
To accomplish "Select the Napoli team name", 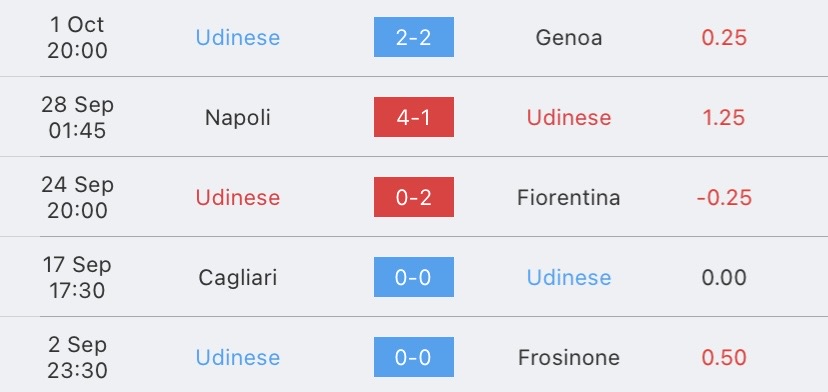I will (x=238, y=117).
